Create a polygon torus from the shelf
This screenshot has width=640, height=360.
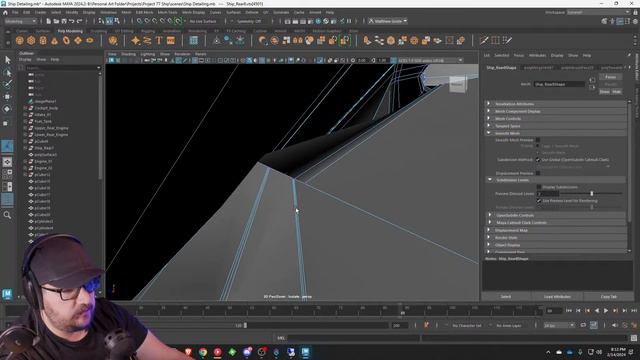(x=66, y=40)
